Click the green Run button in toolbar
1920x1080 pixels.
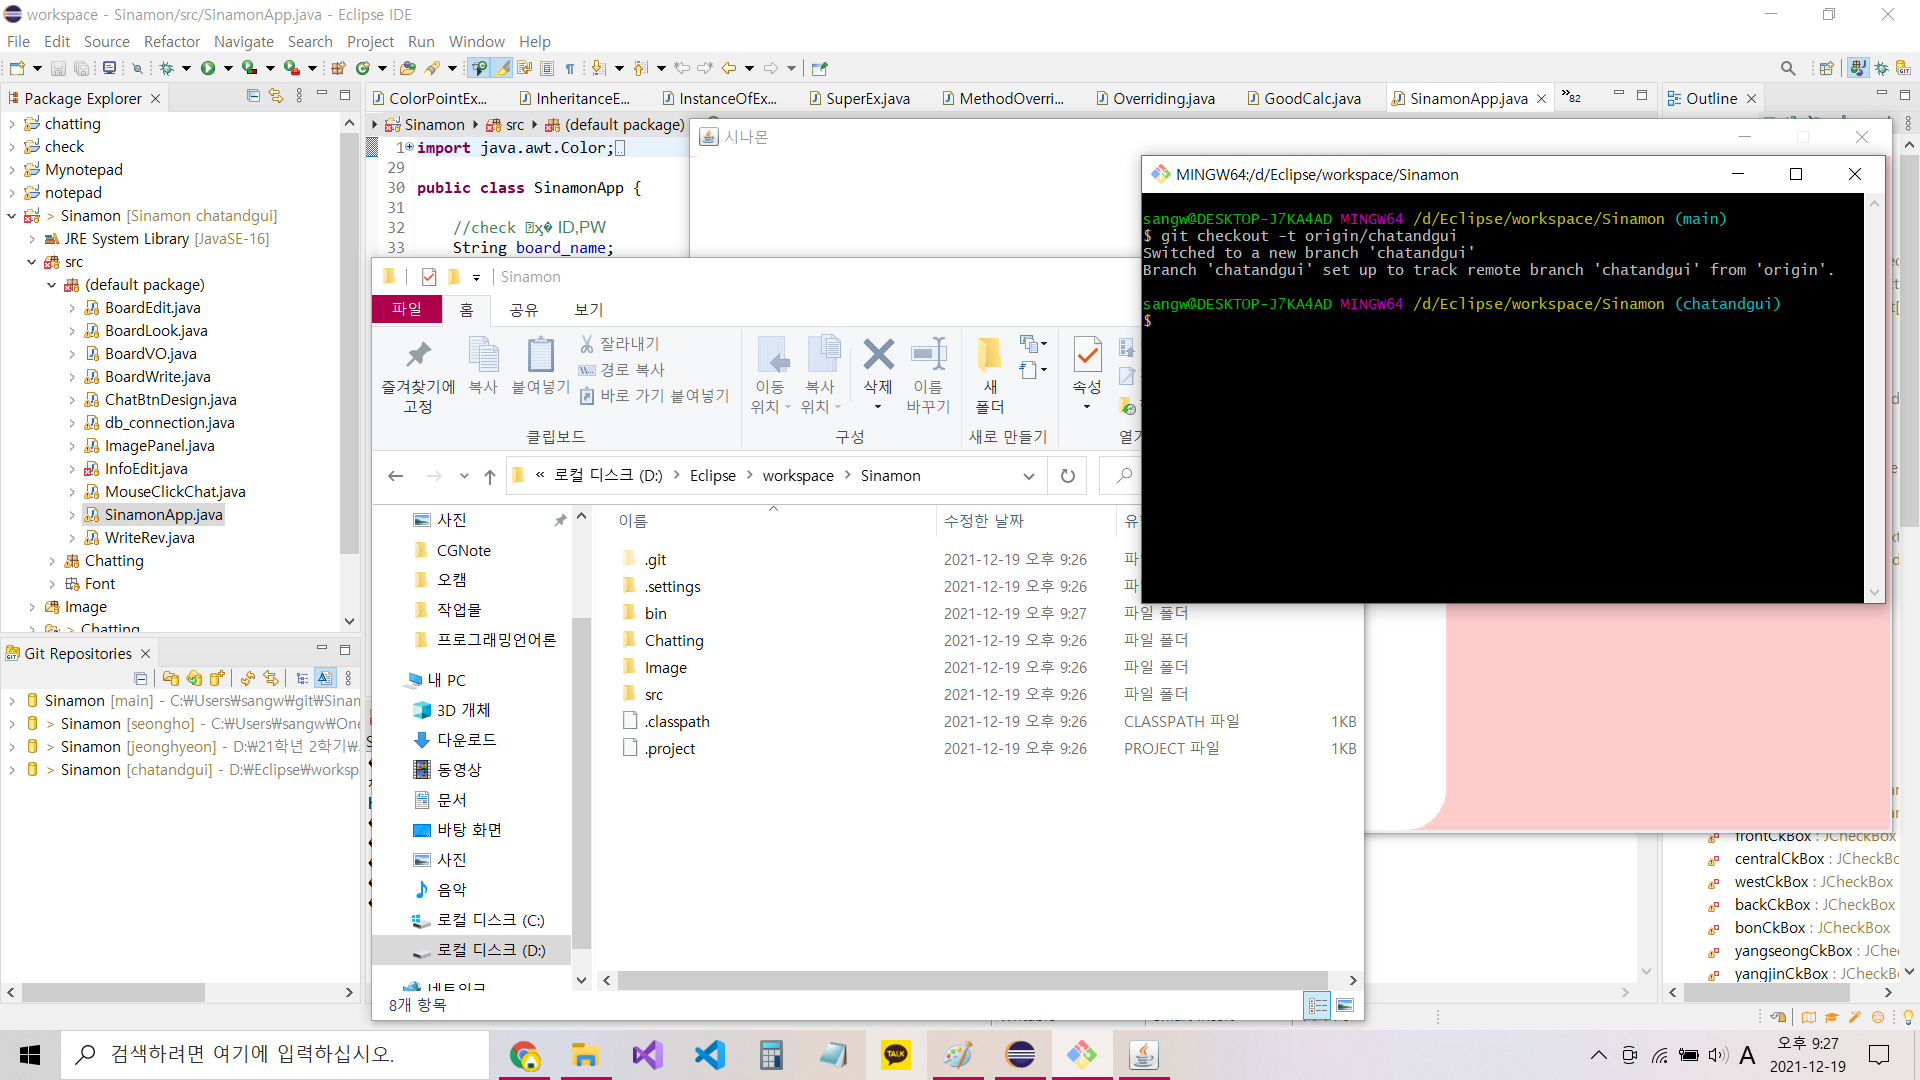[x=207, y=68]
